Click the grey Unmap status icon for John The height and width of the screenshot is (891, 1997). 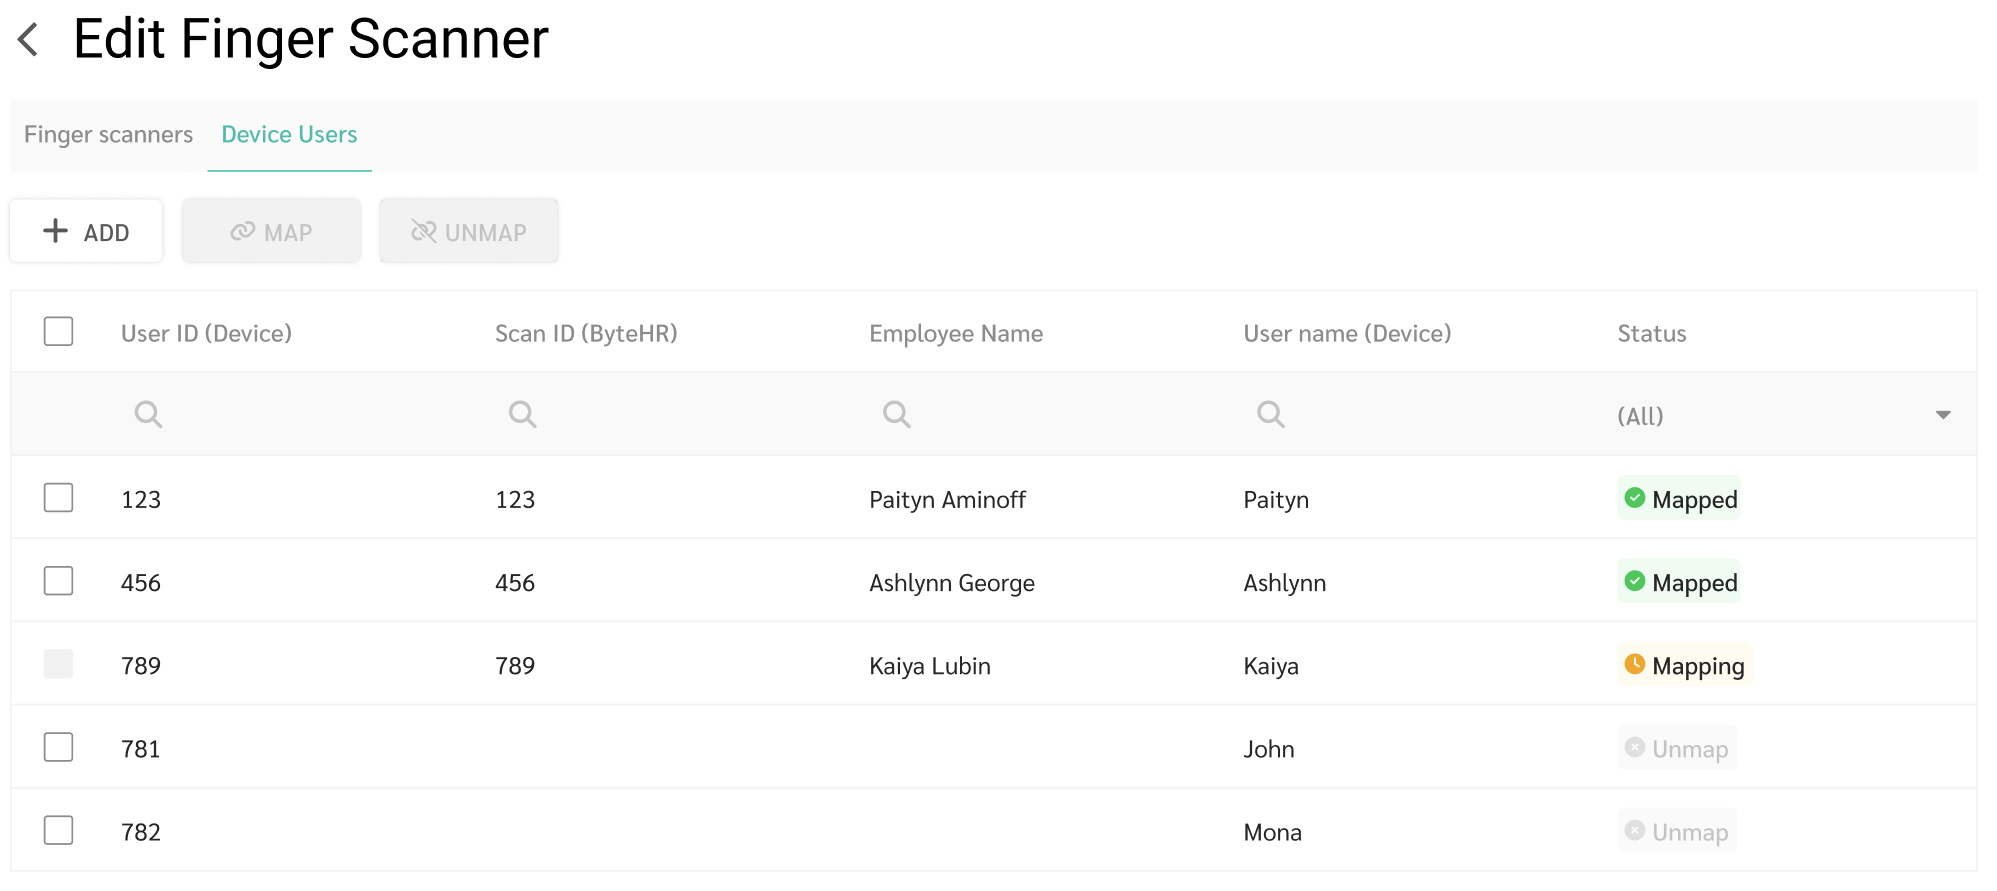point(1635,747)
